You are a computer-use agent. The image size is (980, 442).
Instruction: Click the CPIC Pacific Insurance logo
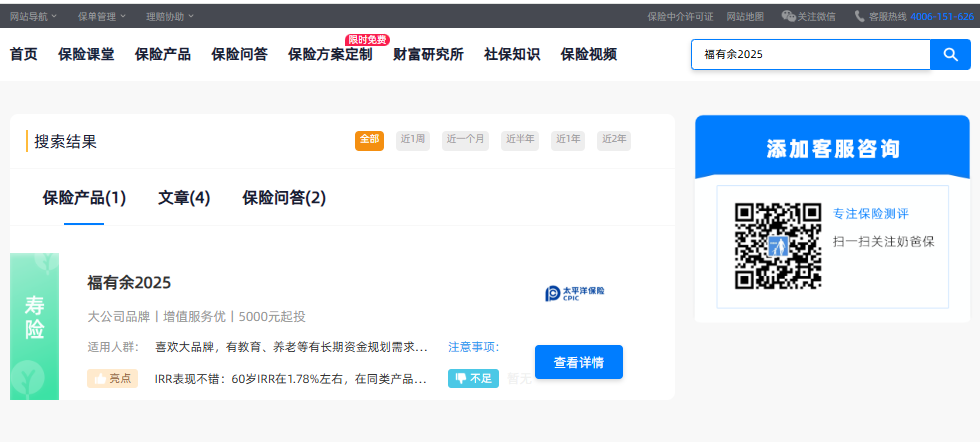(575, 293)
